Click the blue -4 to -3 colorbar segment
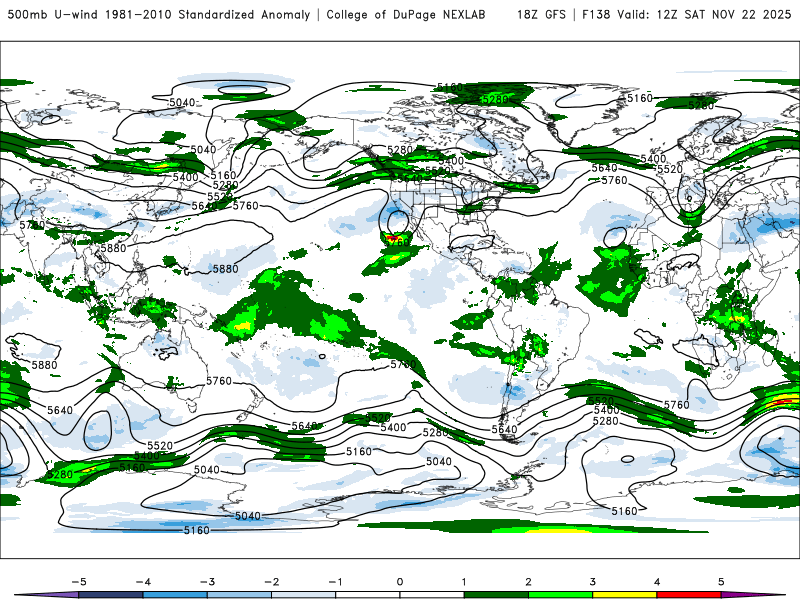800x600 pixels. 175,595
